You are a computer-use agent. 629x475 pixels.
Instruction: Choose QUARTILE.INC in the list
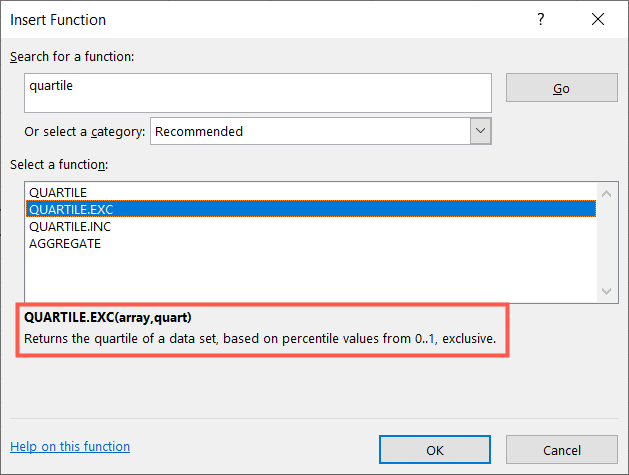click(x=70, y=226)
